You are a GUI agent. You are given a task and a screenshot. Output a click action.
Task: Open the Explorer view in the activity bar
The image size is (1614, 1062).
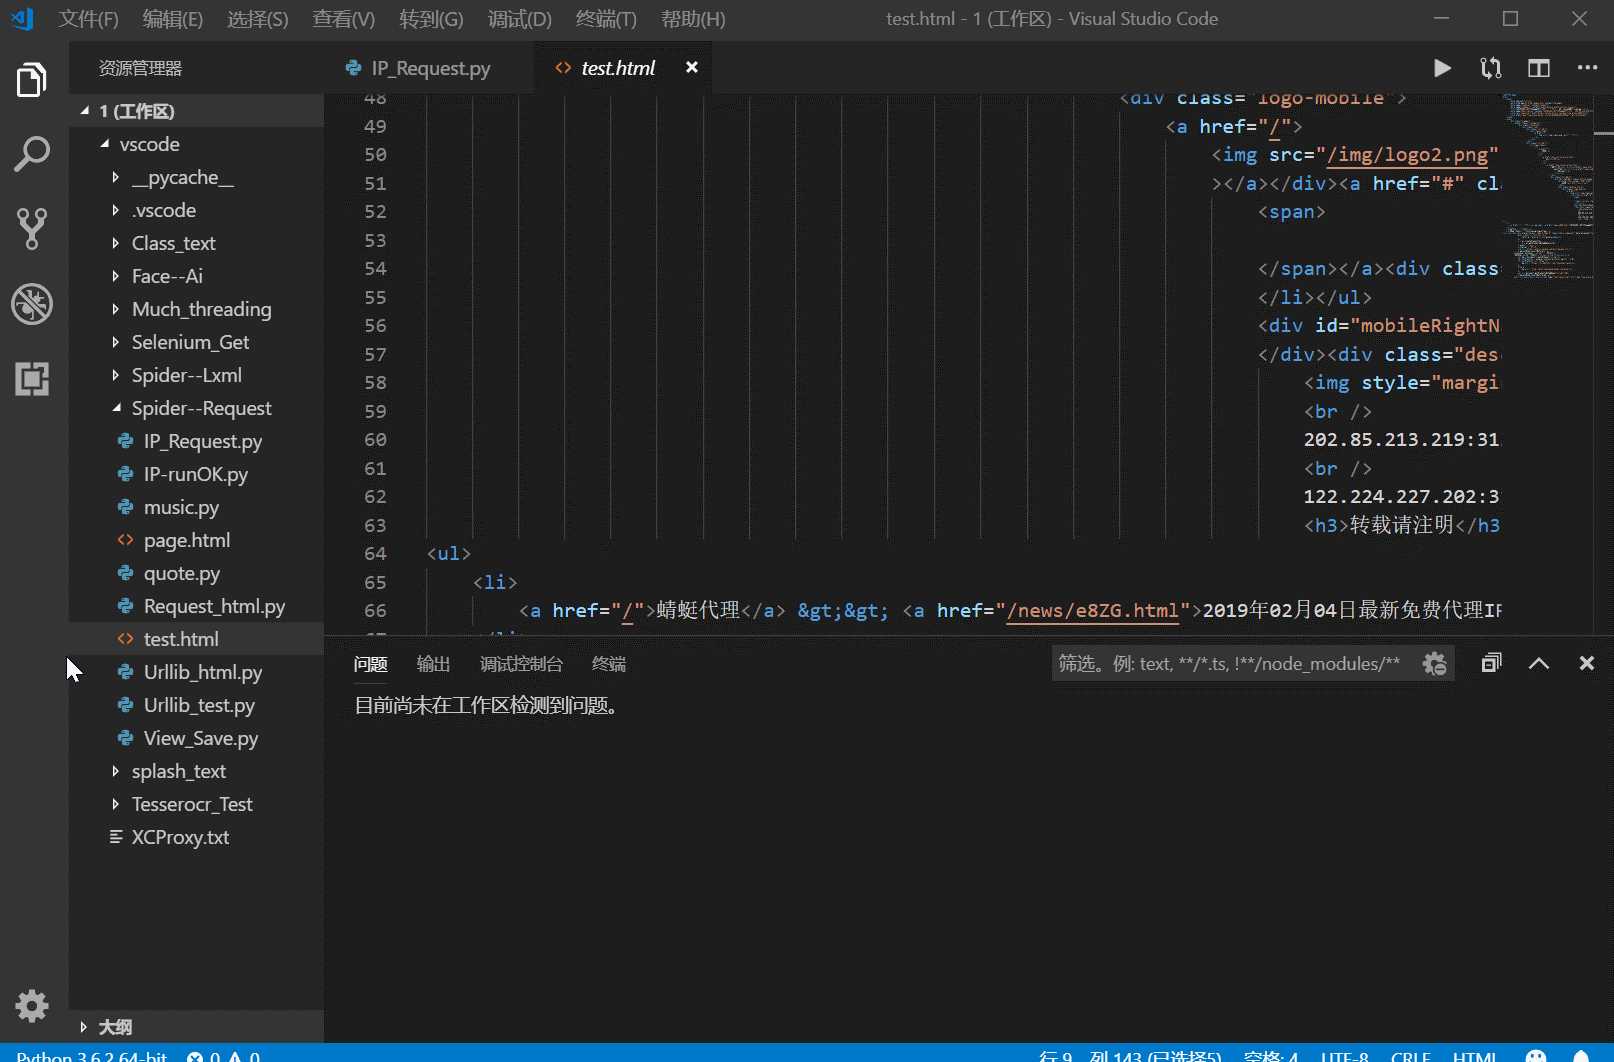click(x=32, y=80)
